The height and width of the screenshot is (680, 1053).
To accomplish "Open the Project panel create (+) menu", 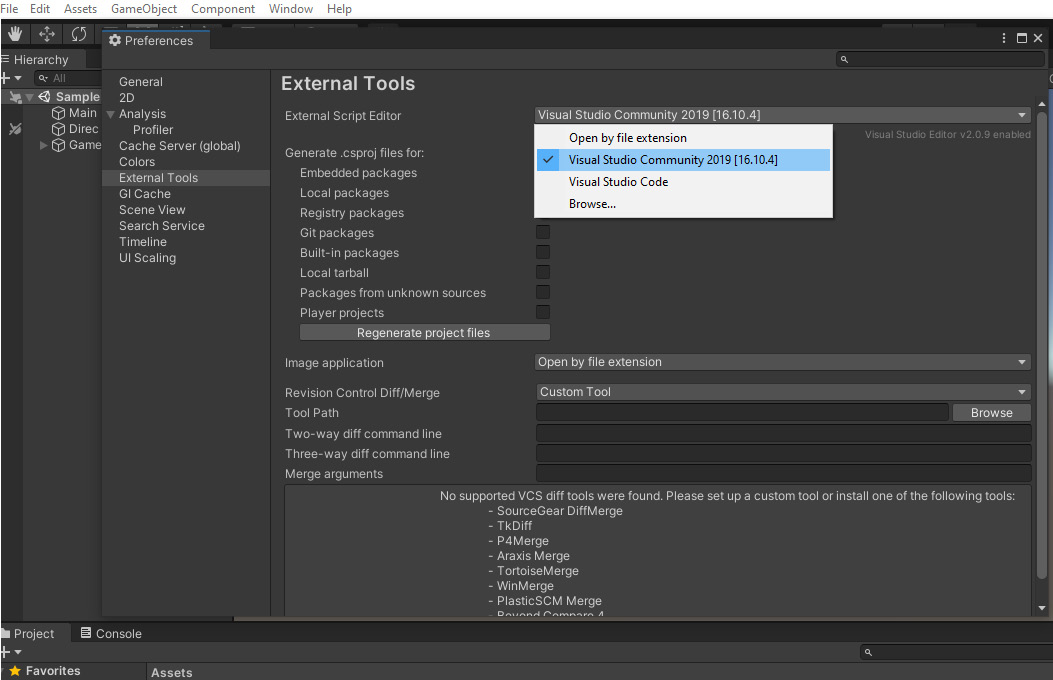I will tap(11, 652).
